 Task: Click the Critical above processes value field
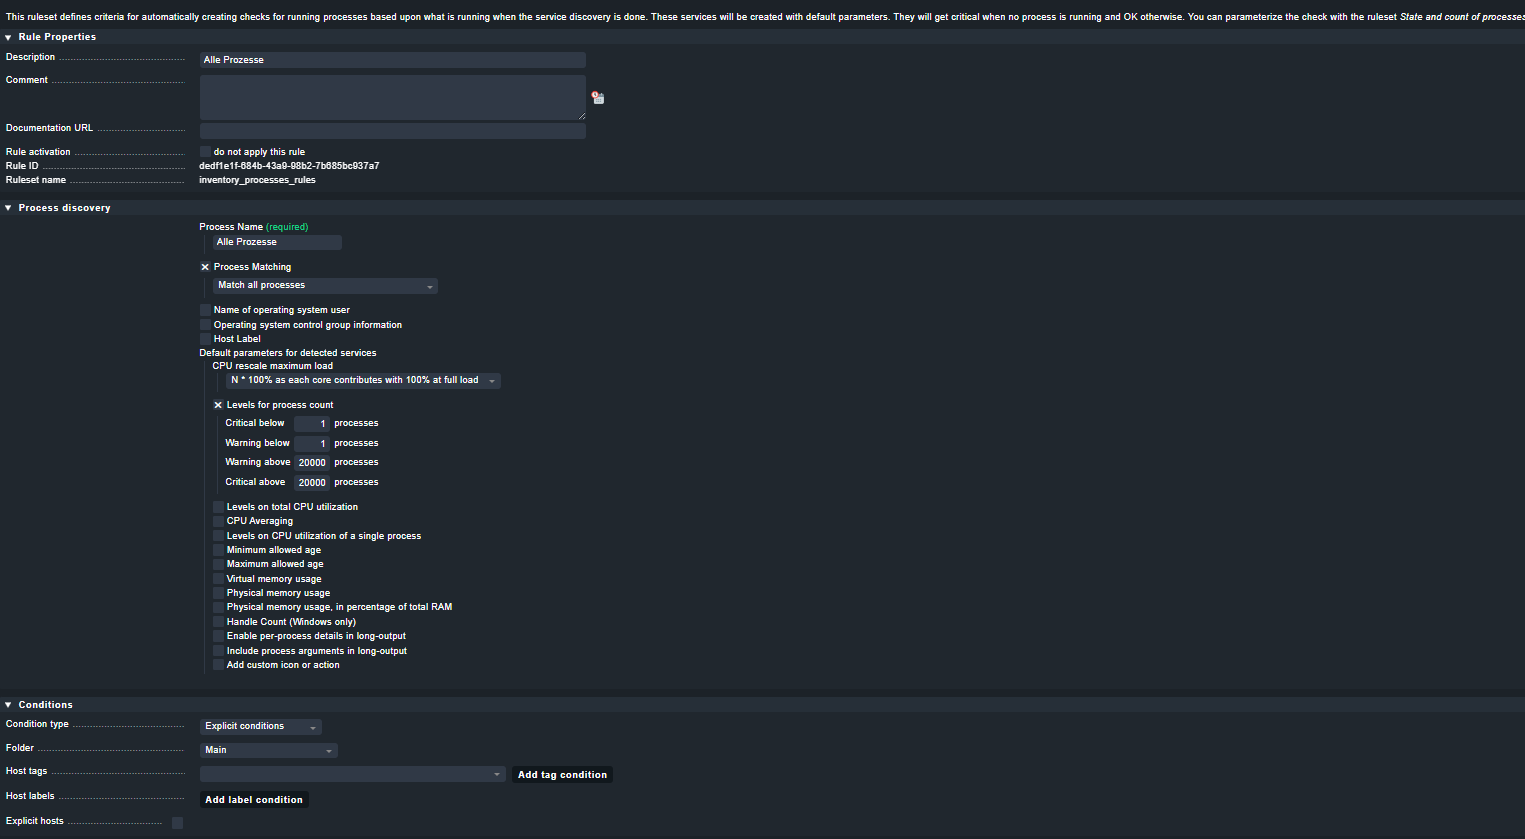[x=312, y=483]
